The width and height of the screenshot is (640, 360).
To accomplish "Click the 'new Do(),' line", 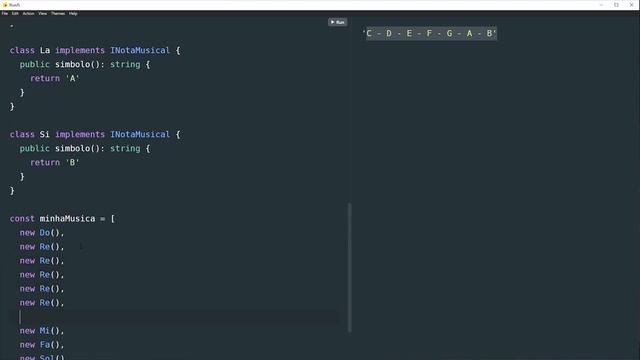I will point(42,233).
